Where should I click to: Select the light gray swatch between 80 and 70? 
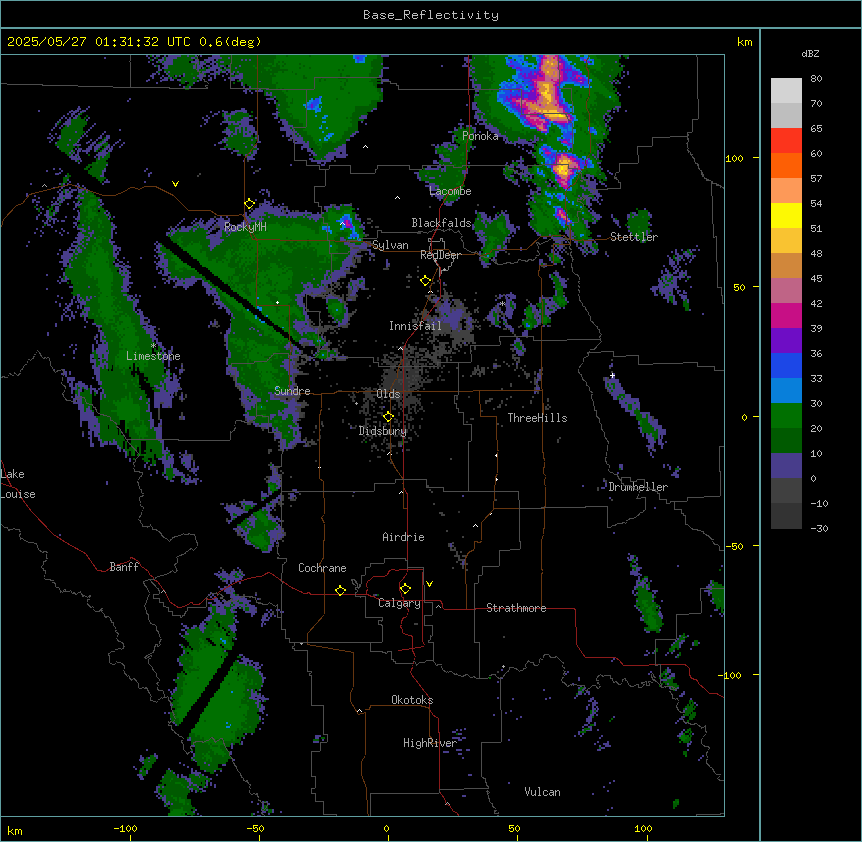pyautogui.click(x=786, y=91)
